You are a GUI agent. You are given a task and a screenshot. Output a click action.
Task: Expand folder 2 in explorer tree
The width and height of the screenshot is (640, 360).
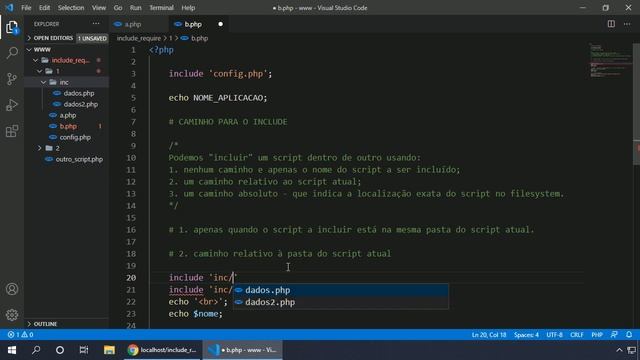[40, 148]
